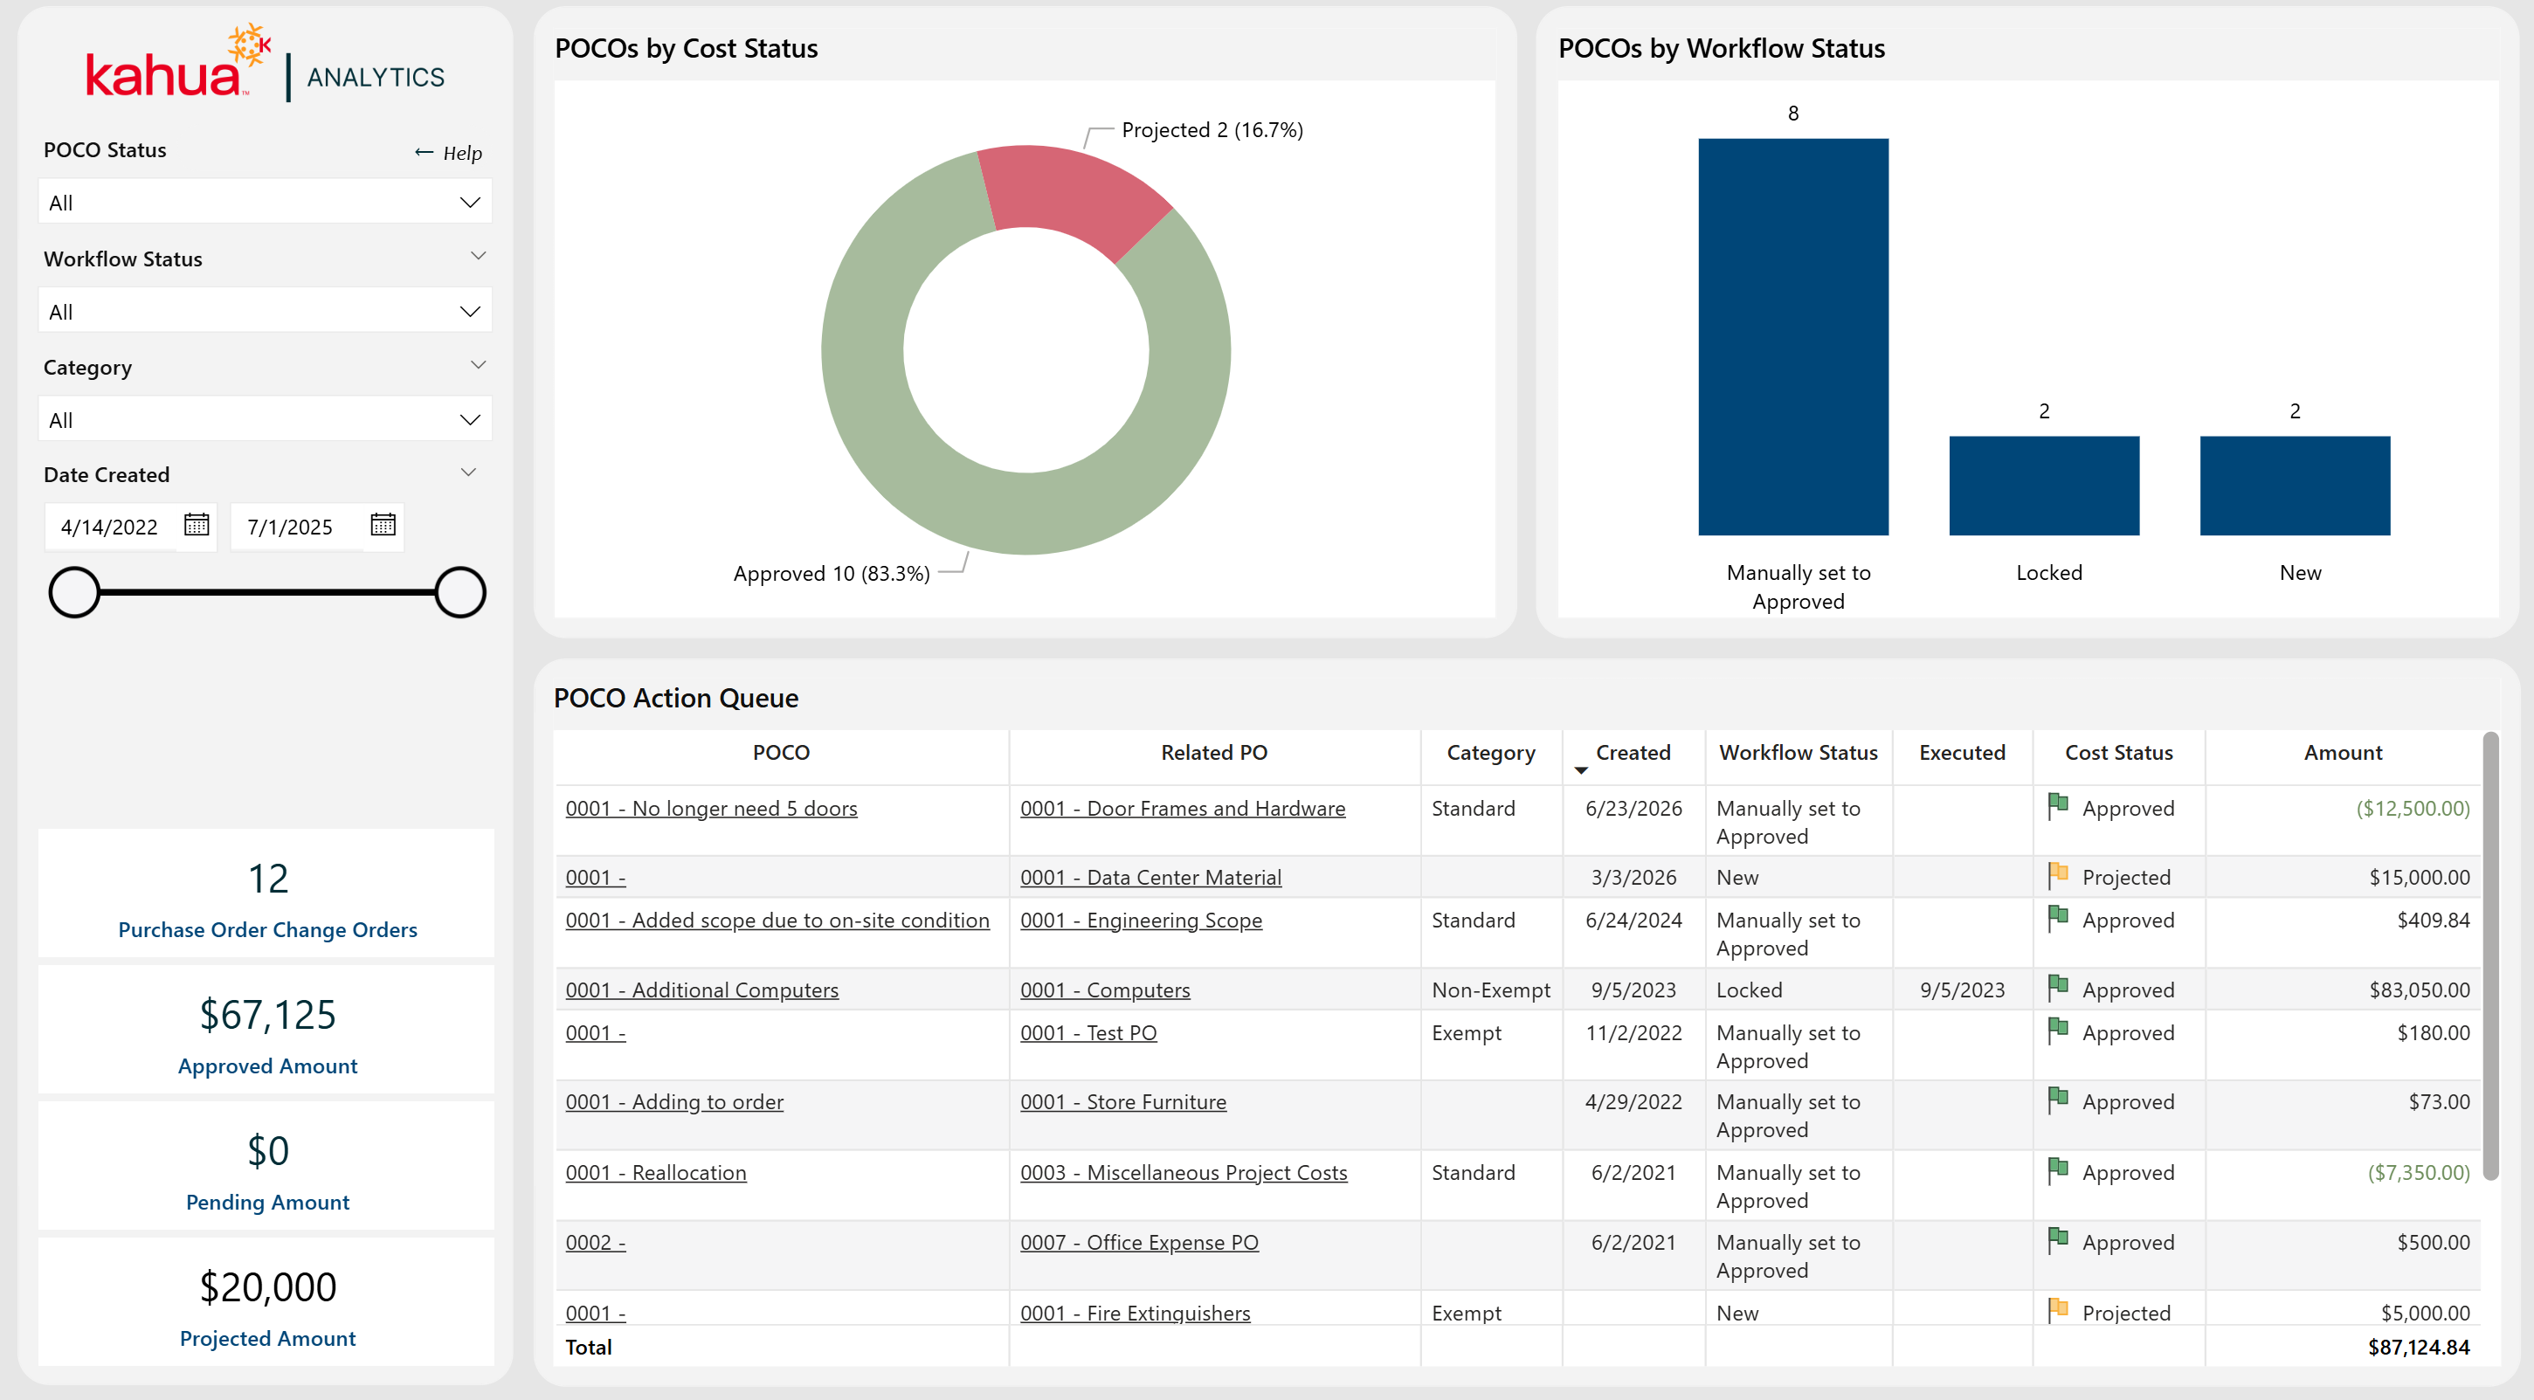Sort table by Cost Status column header
This screenshot has width=2534, height=1400.
pyautogui.click(x=2118, y=752)
